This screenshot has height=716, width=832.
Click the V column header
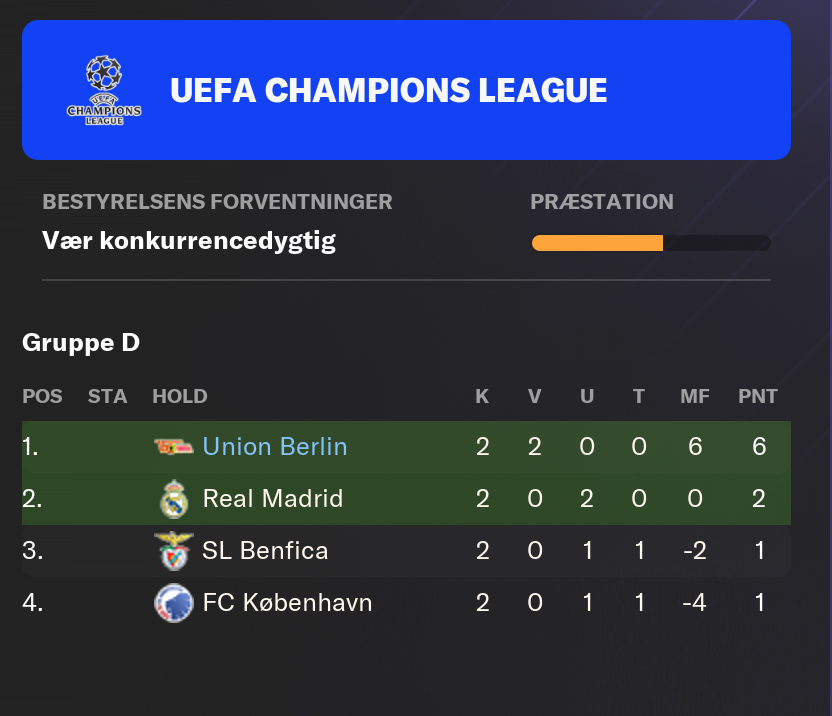(534, 396)
